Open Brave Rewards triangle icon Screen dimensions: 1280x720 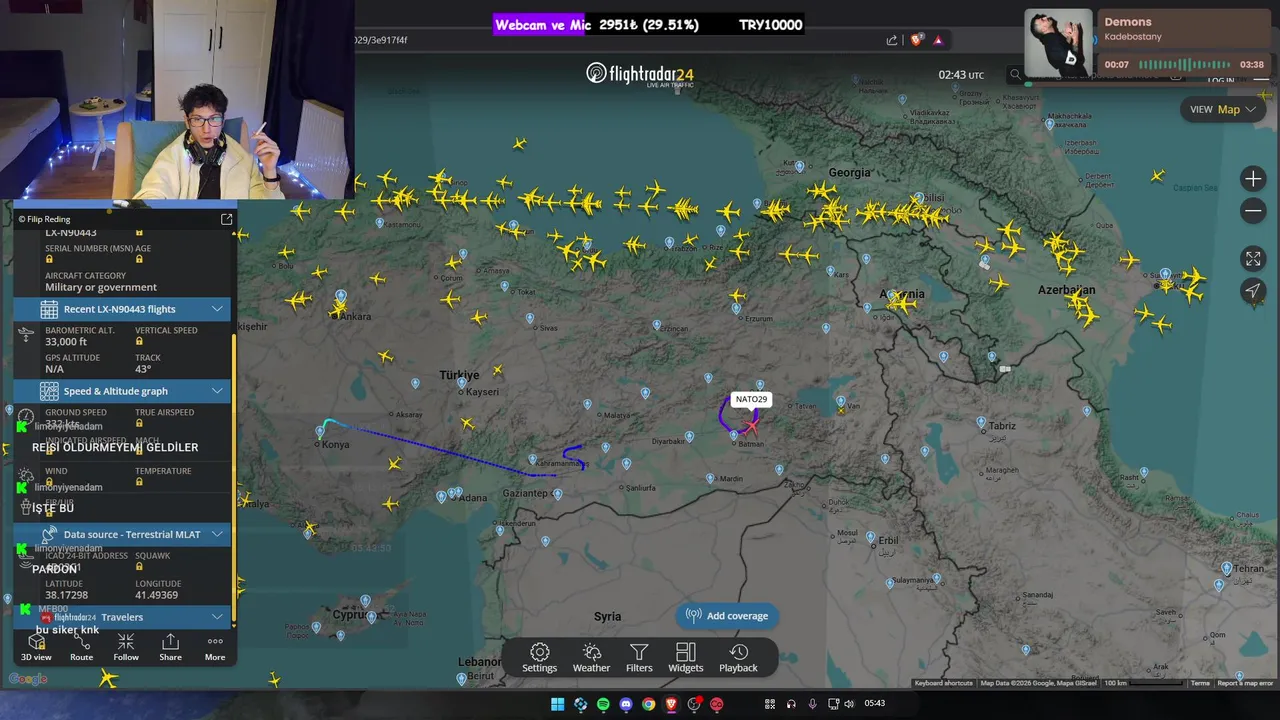click(x=938, y=40)
